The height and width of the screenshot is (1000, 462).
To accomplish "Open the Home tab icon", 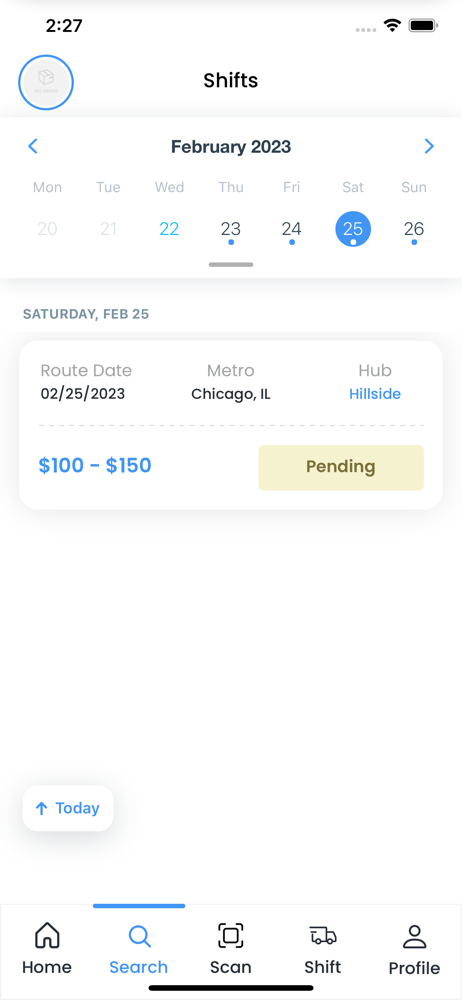I will (x=47, y=936).
